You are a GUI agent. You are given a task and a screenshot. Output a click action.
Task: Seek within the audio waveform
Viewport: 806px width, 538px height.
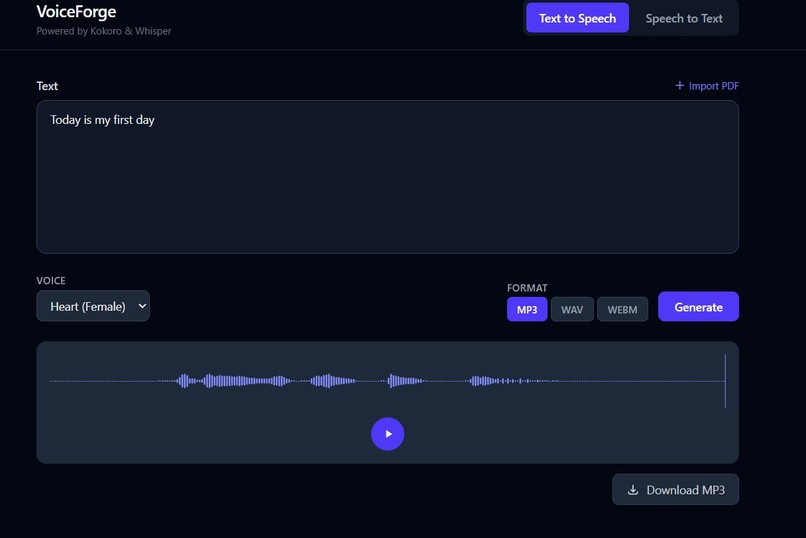(388, 381)
